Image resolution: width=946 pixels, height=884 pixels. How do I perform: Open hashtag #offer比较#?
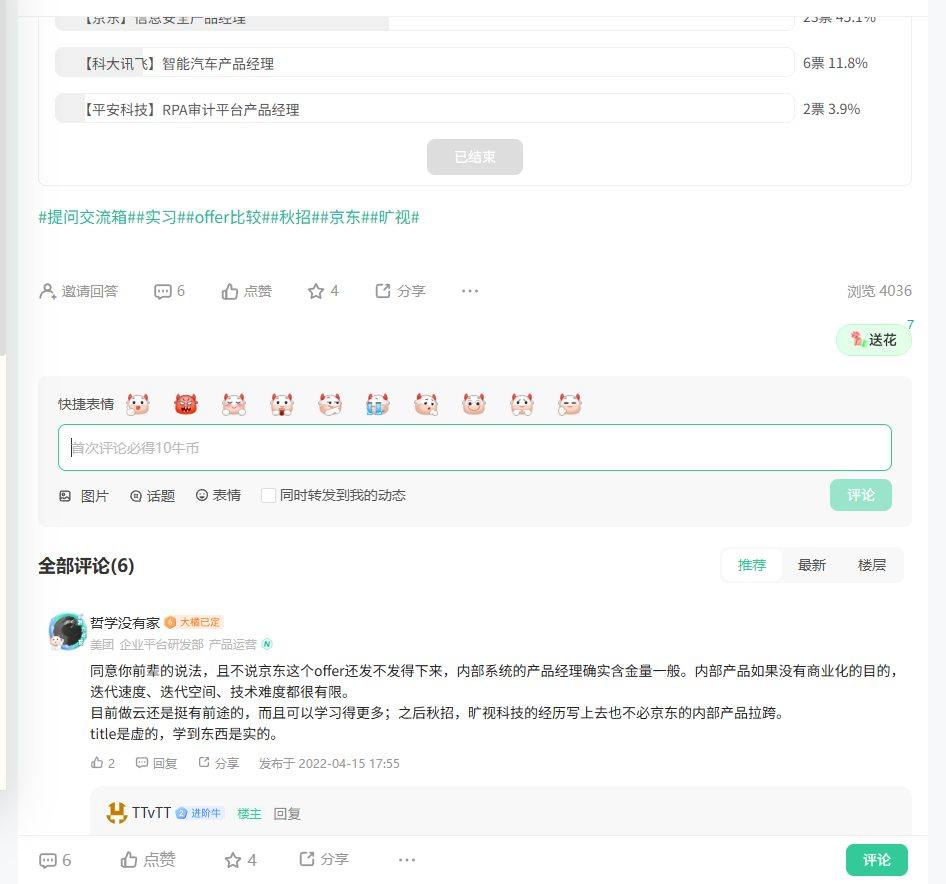[228, 217]
